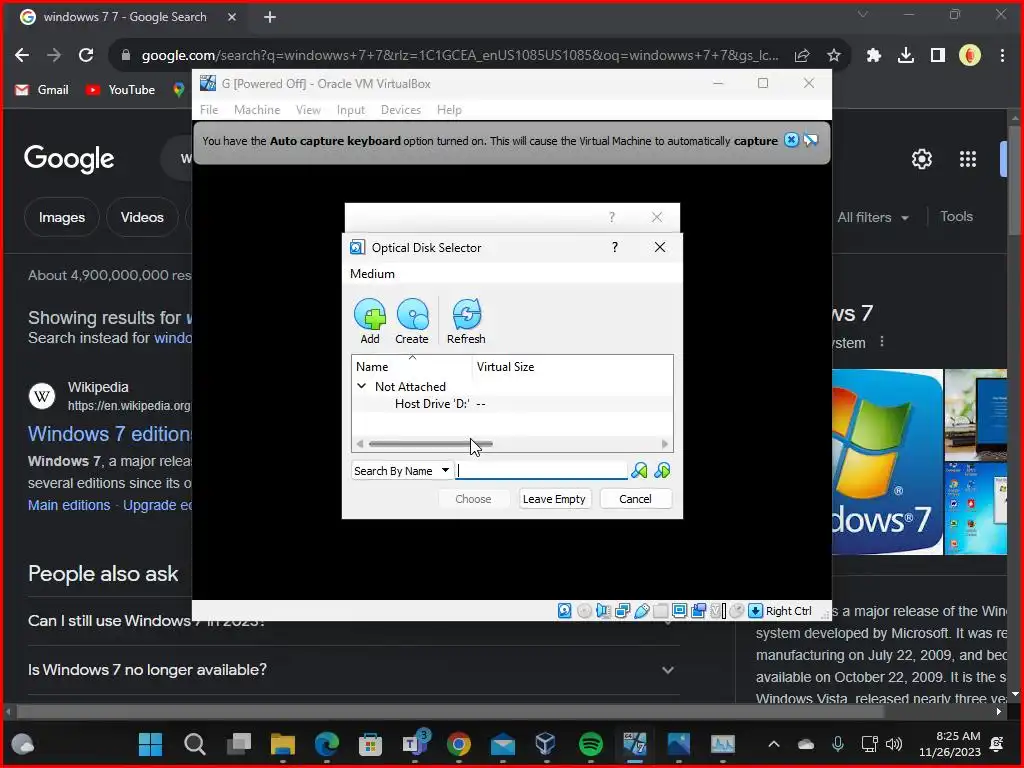Click the search text field in the selector

(541, 470)
